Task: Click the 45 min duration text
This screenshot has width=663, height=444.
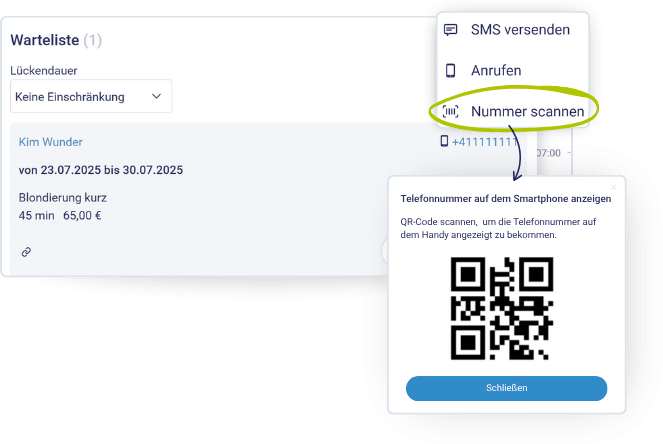Action: (x=36, y=216)
